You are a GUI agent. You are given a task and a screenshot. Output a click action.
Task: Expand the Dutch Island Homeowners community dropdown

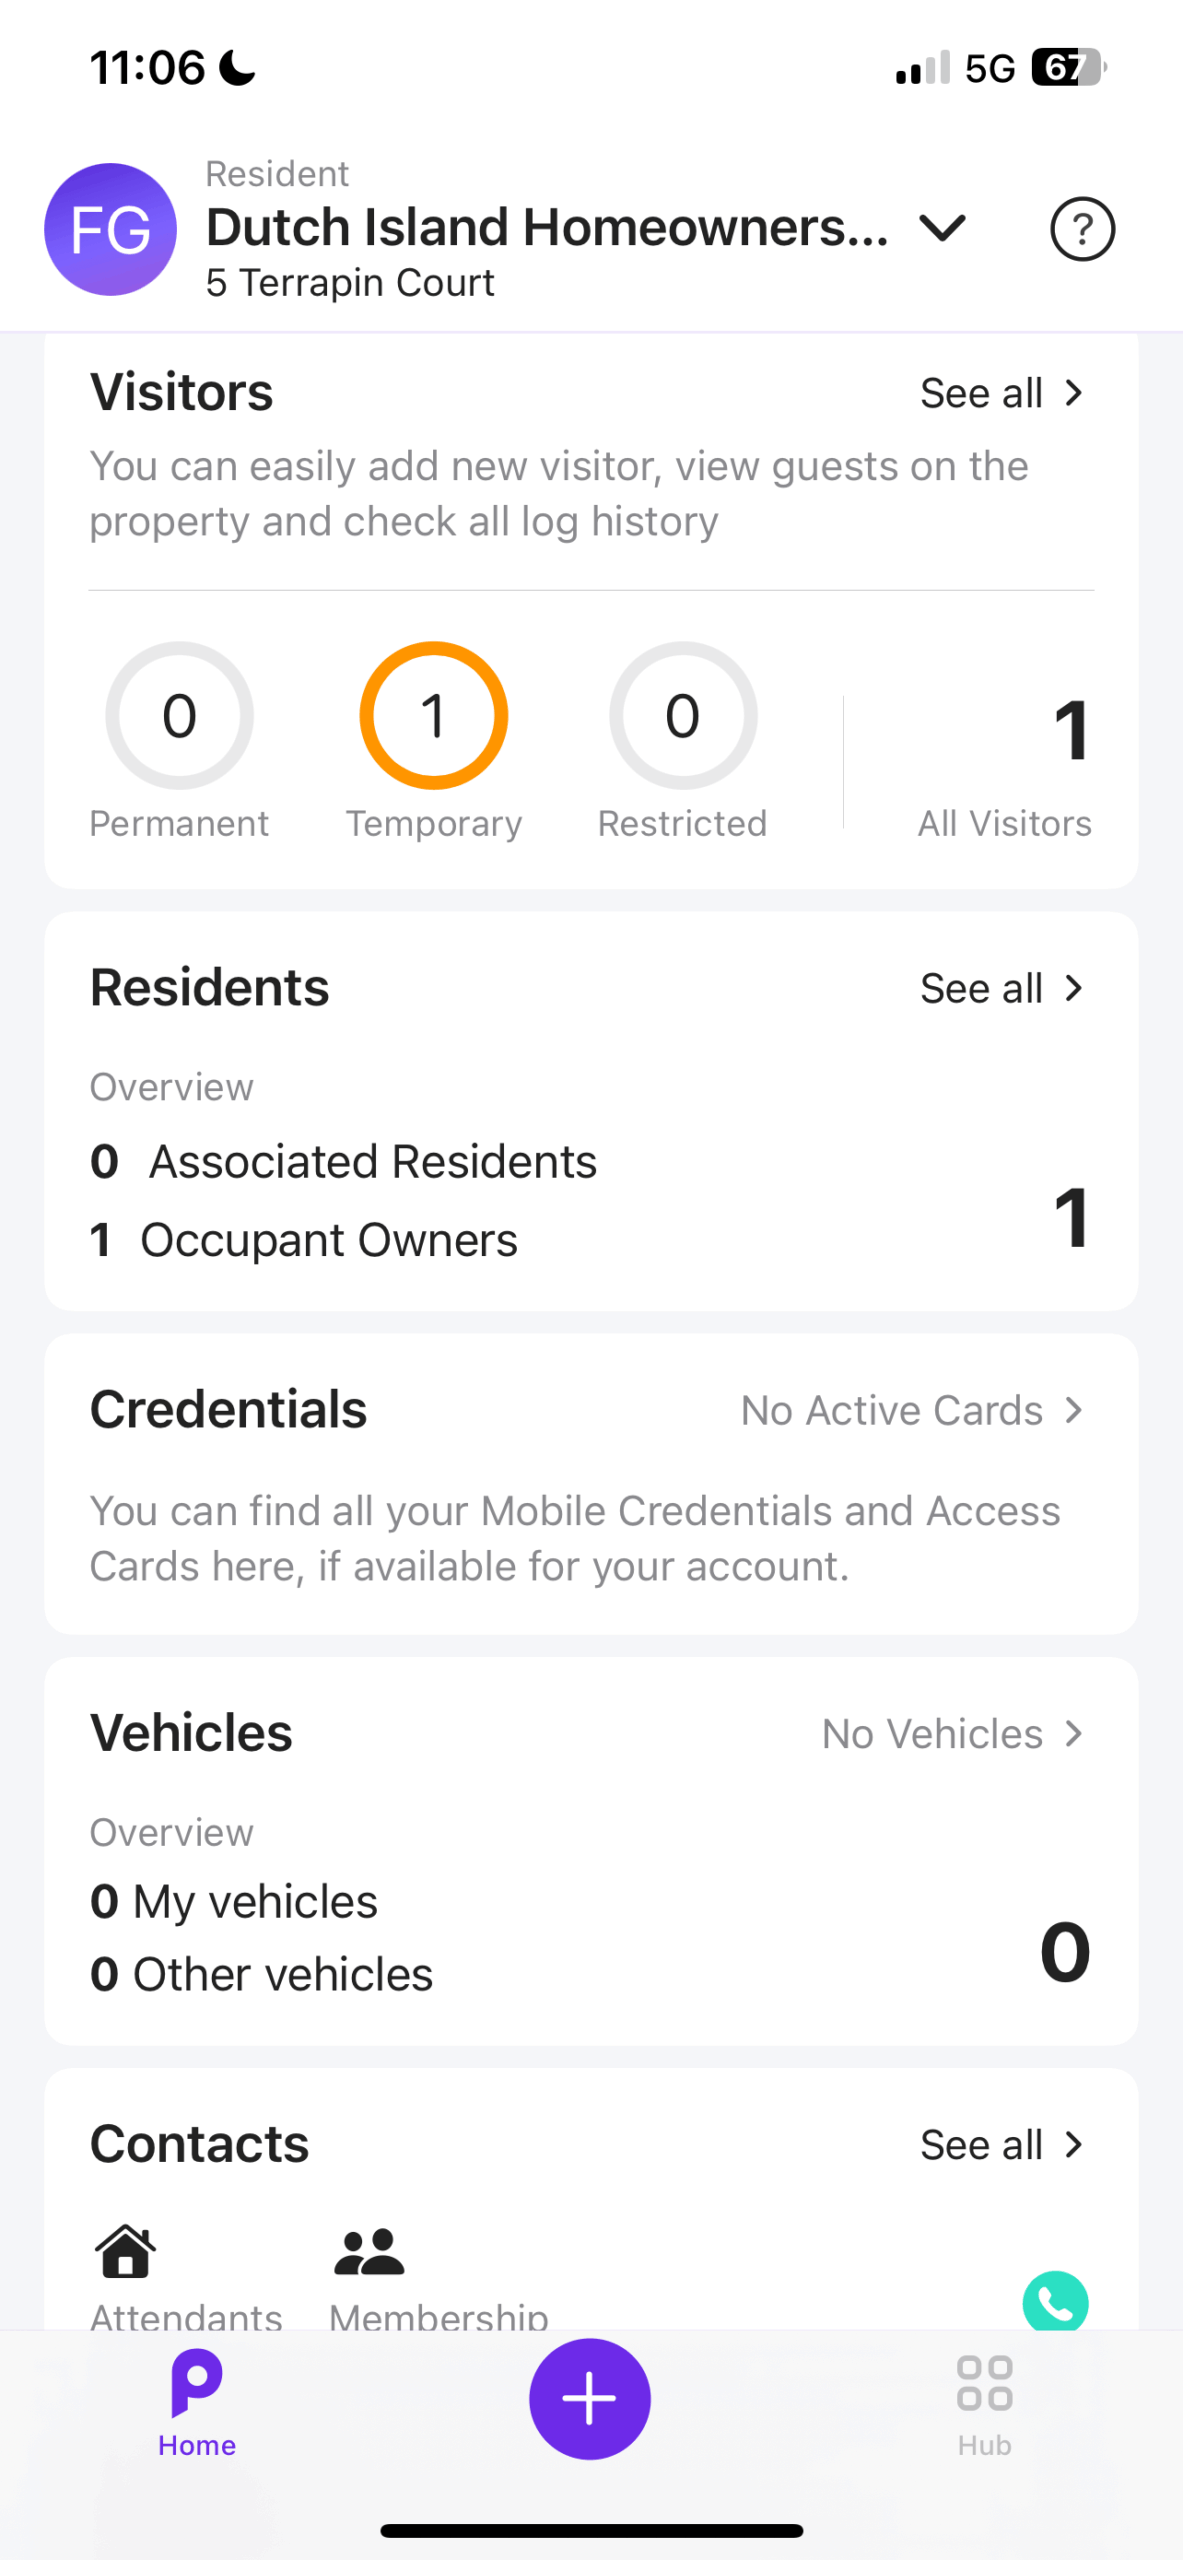click(x=942, y=229)
